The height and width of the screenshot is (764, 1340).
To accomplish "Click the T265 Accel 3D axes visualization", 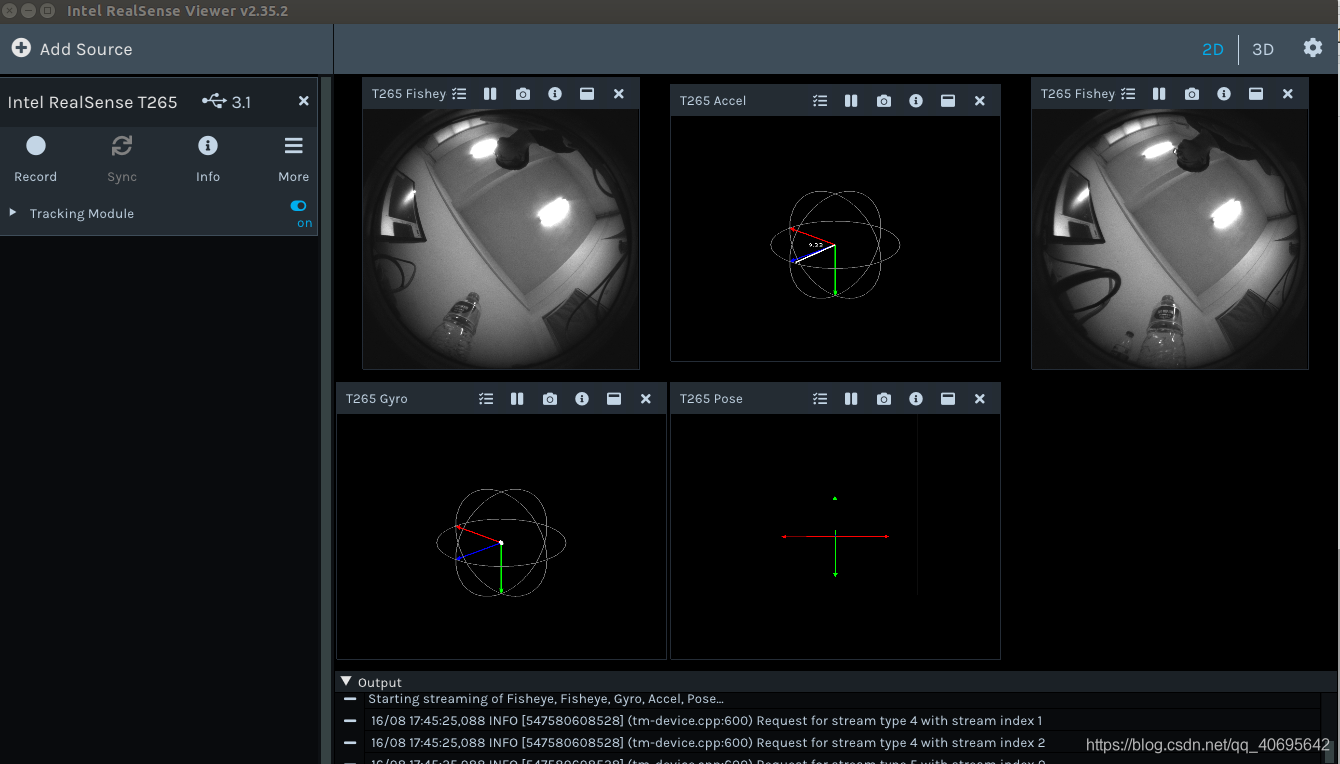I will tap(835, 244).
